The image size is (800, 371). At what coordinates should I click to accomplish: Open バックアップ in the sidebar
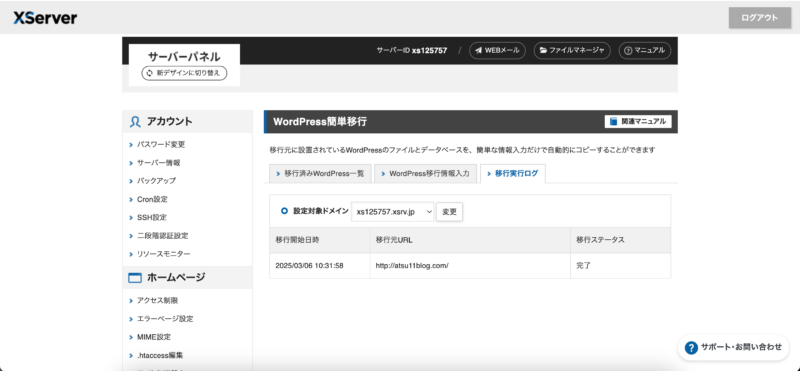click(x=156, y=181)
